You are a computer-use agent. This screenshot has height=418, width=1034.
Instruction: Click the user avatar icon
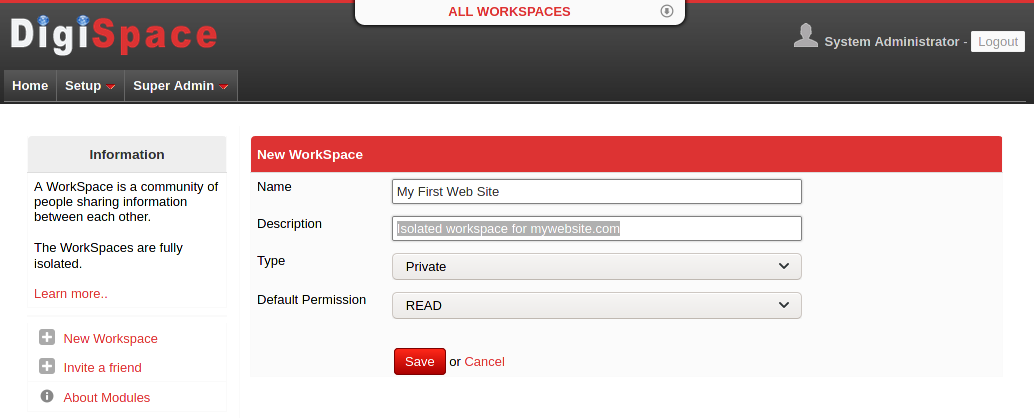tap(806, 36)
